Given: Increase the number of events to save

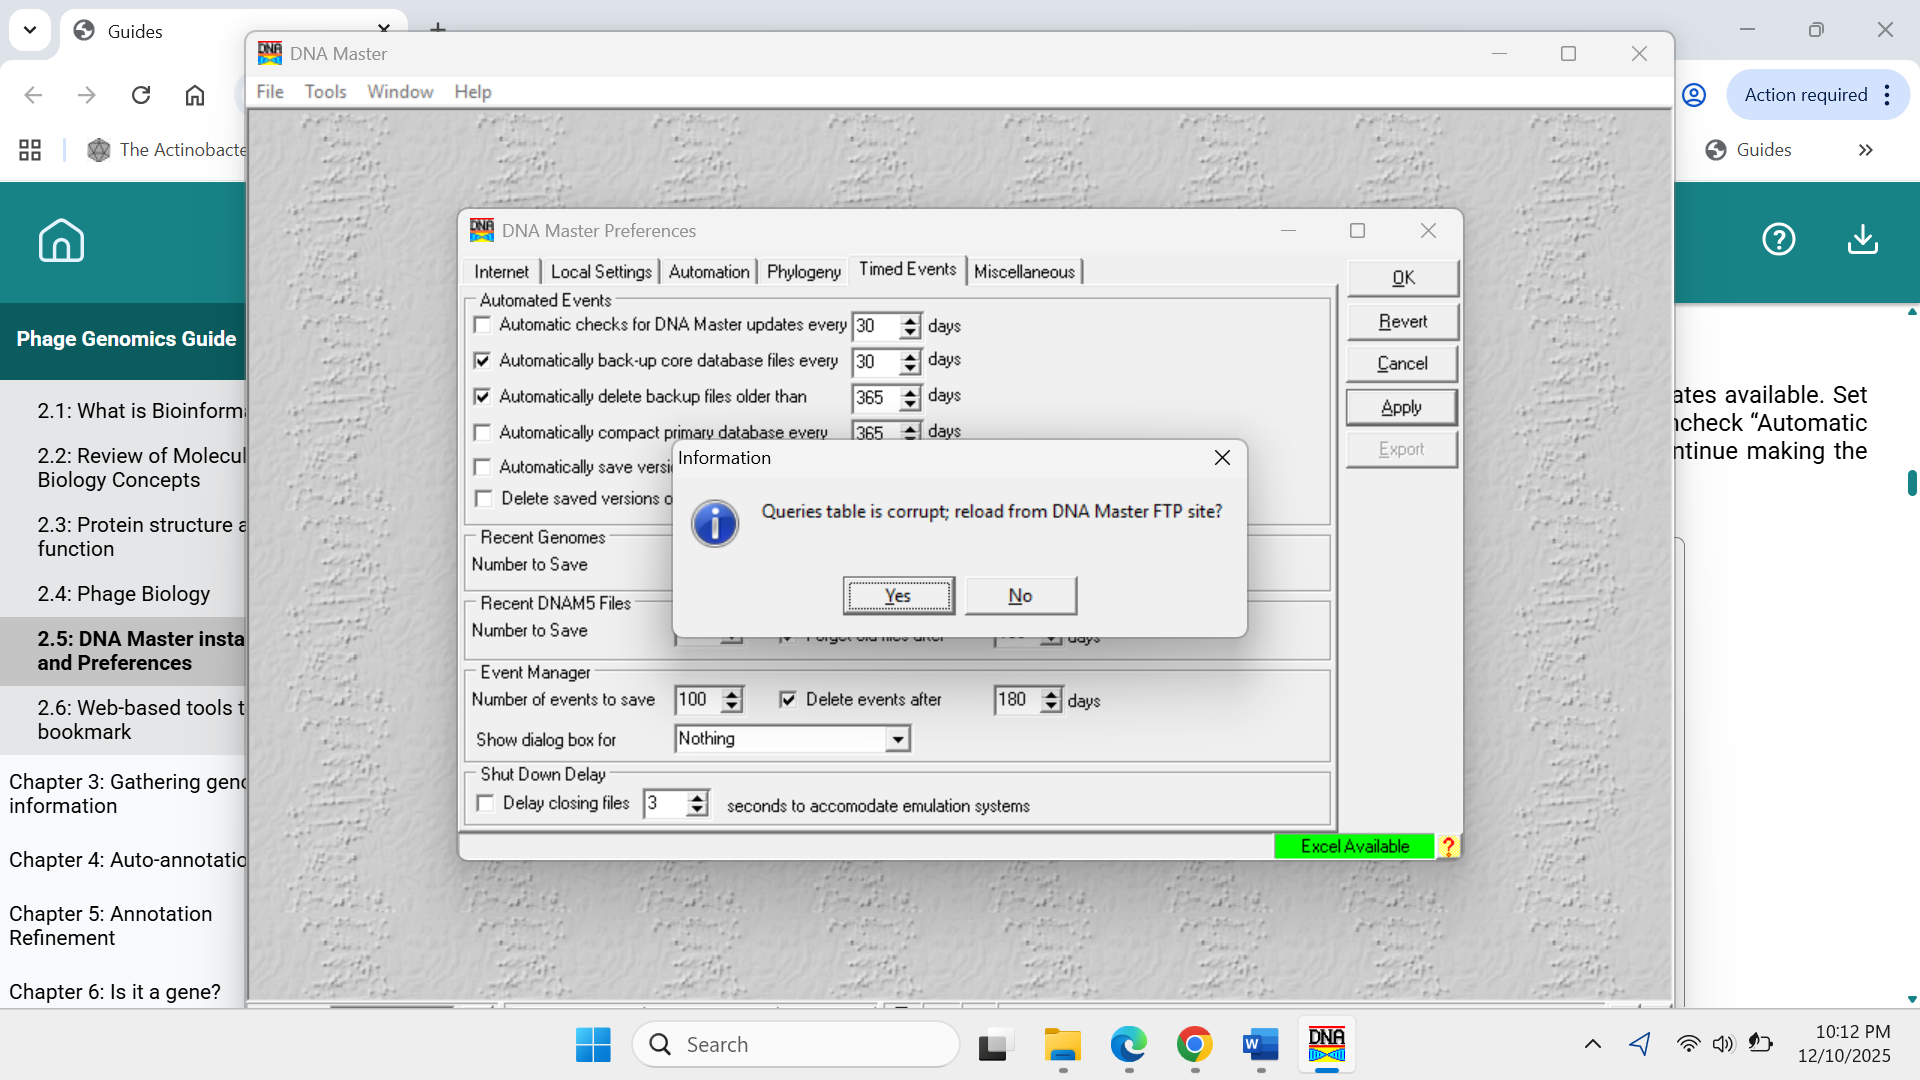Looking at the screenshot, I should click(733, 693).
